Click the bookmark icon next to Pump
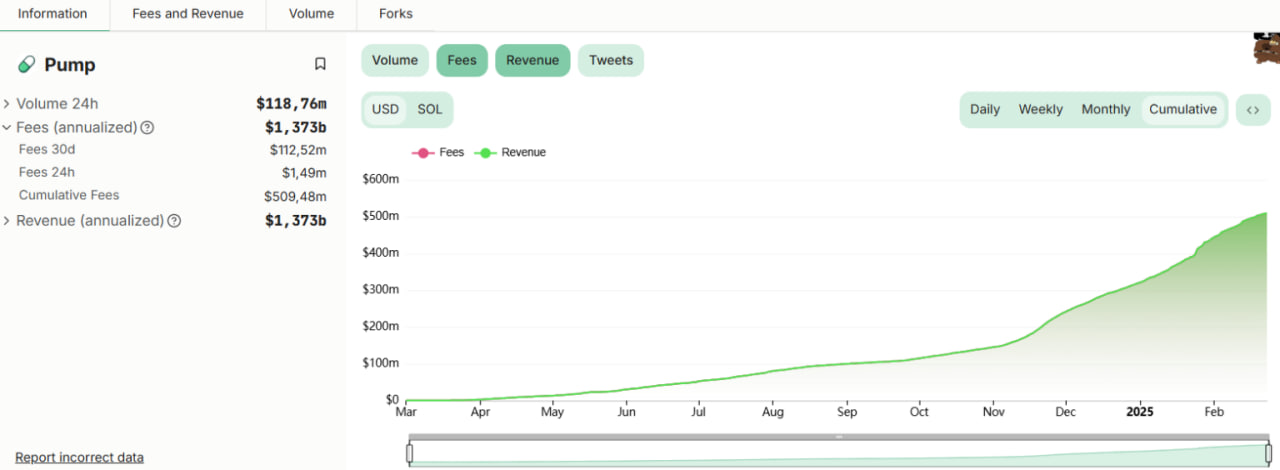The image size is (1280, 470). pyautogui.click(x=320, y=64)
